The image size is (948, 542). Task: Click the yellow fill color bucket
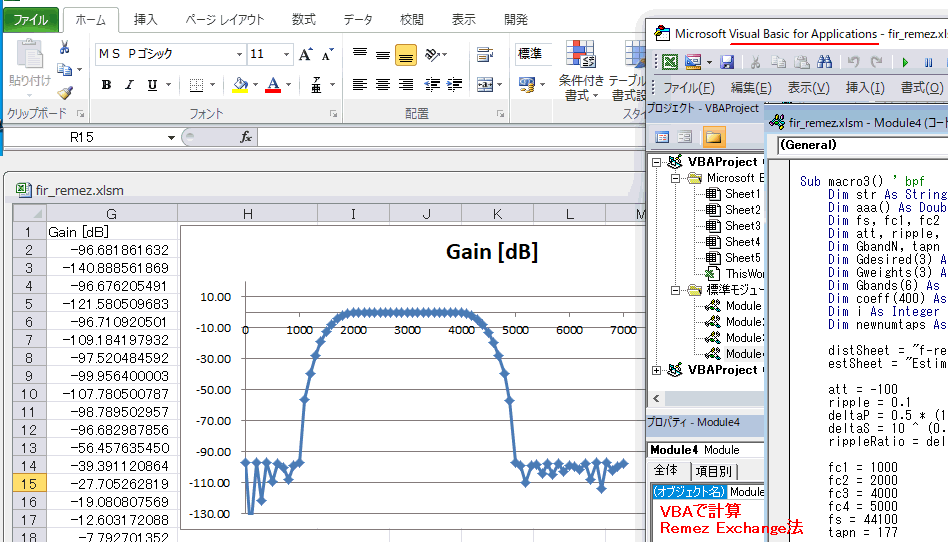(x=240, y=85)
